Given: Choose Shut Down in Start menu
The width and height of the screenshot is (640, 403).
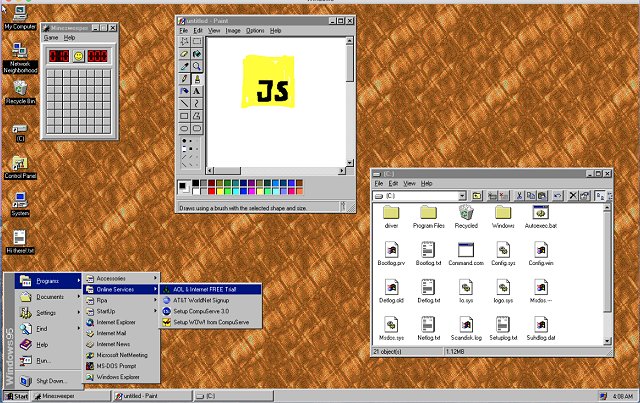Looking at the screenshot, I should (x=48, y=381).
